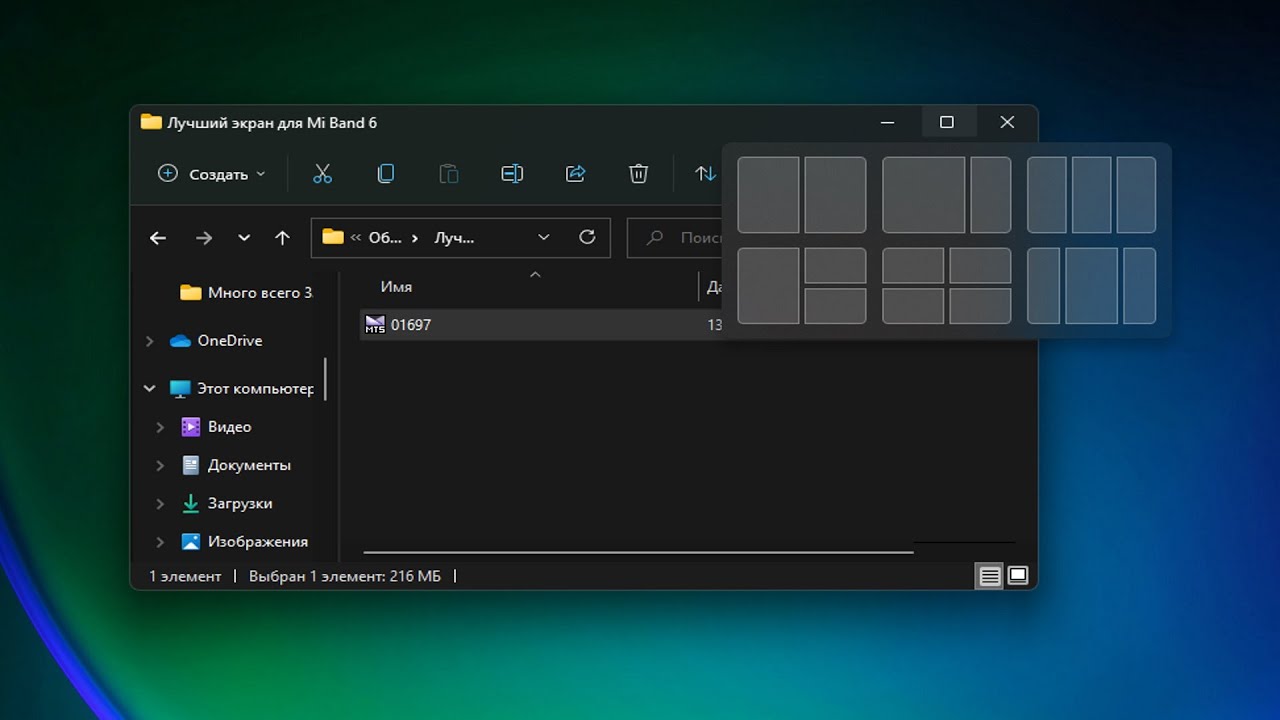Go forward with the right arrow

tap(204, 238)
